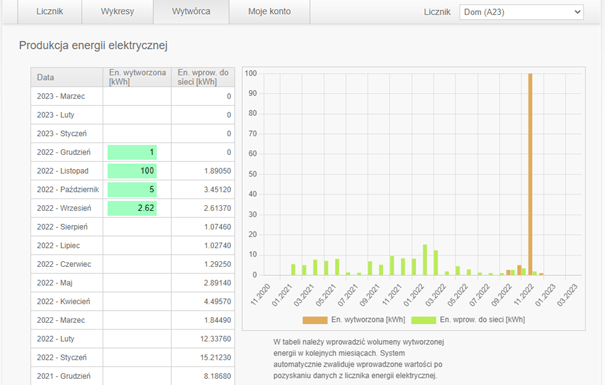Select the 2022 - Lipiec row label
This screenshot has width=605, height=385.
(x=58, y=246)
